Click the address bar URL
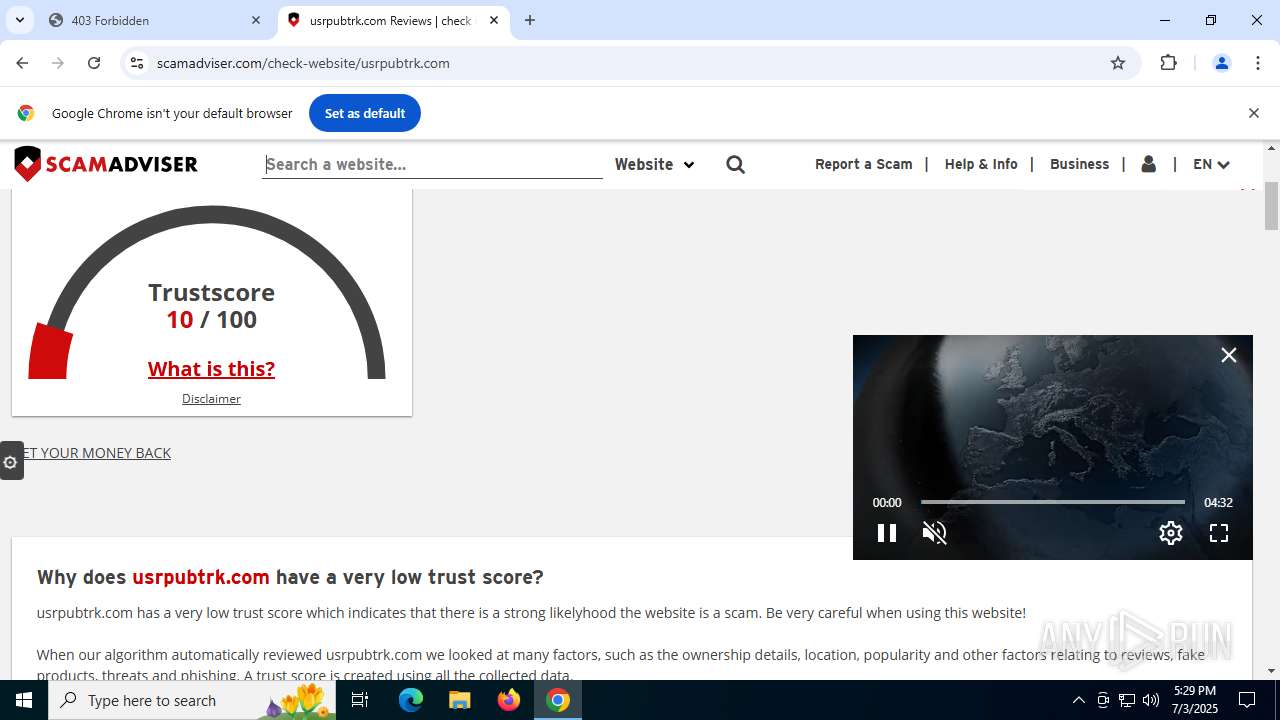 303,63
